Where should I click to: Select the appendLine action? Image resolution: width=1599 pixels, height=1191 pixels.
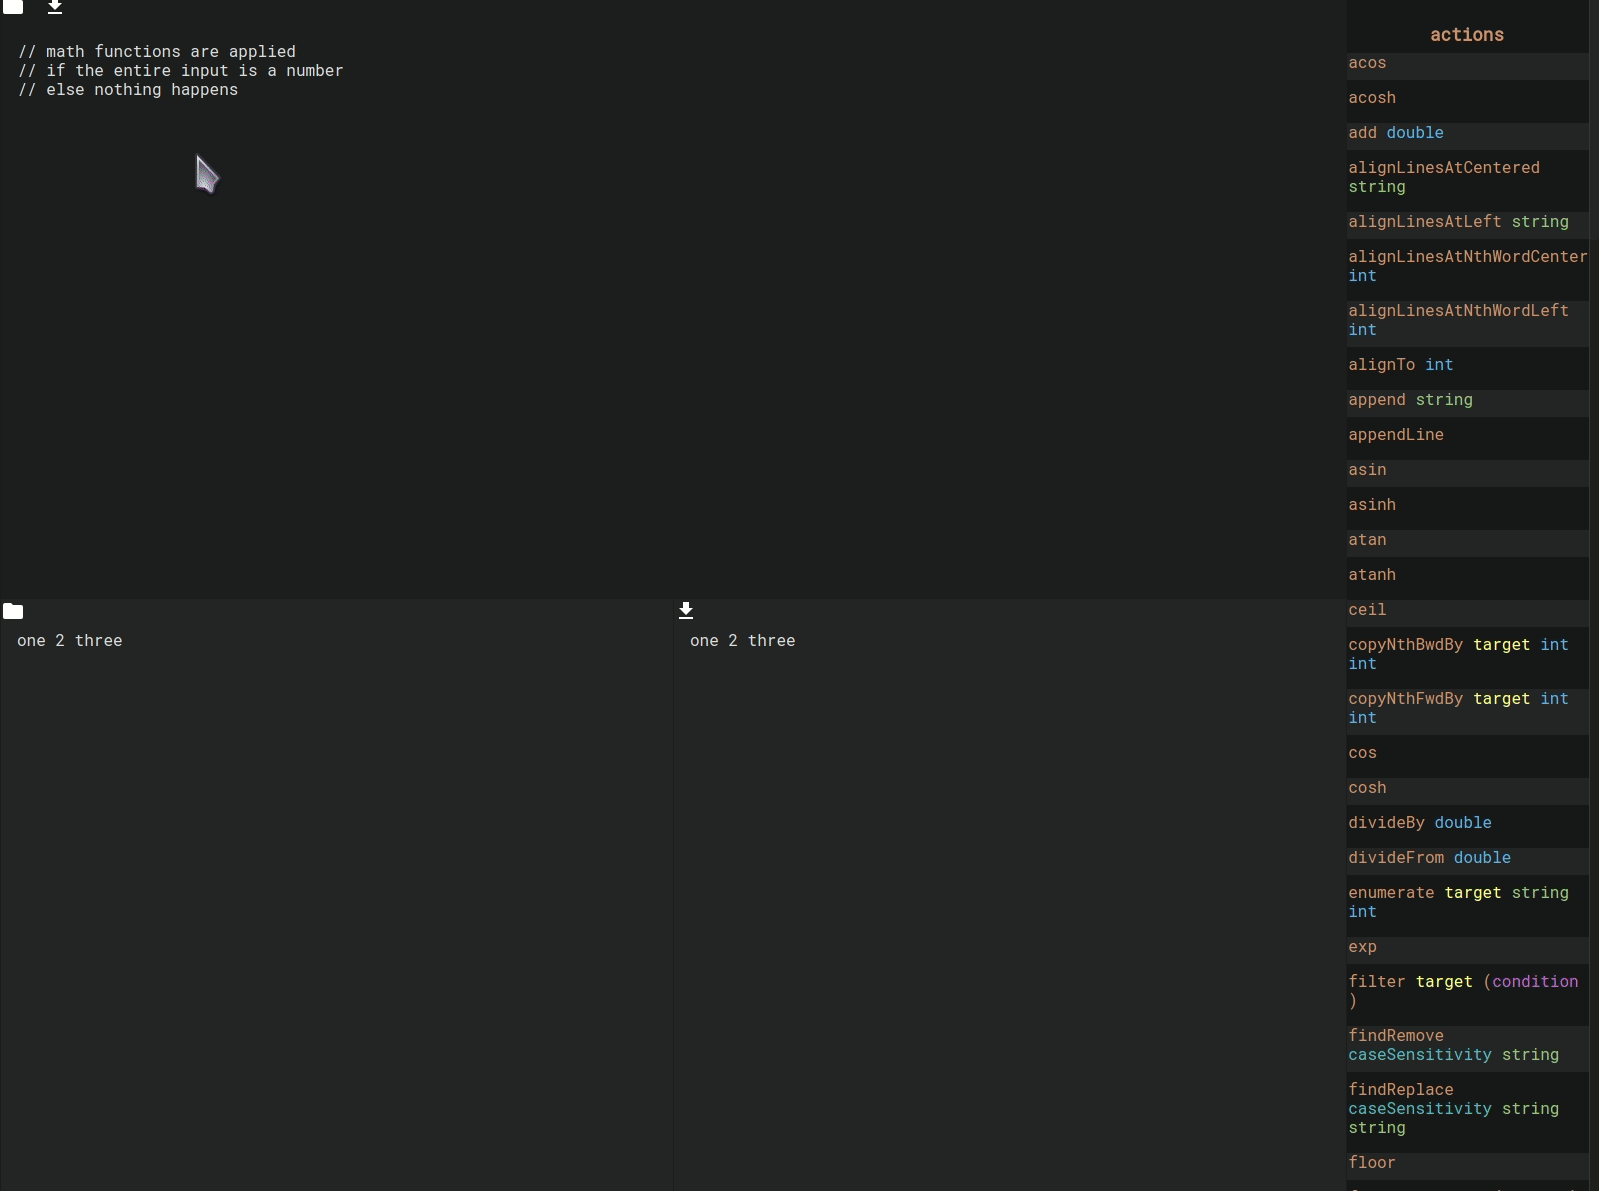(x=1395, y=435)
